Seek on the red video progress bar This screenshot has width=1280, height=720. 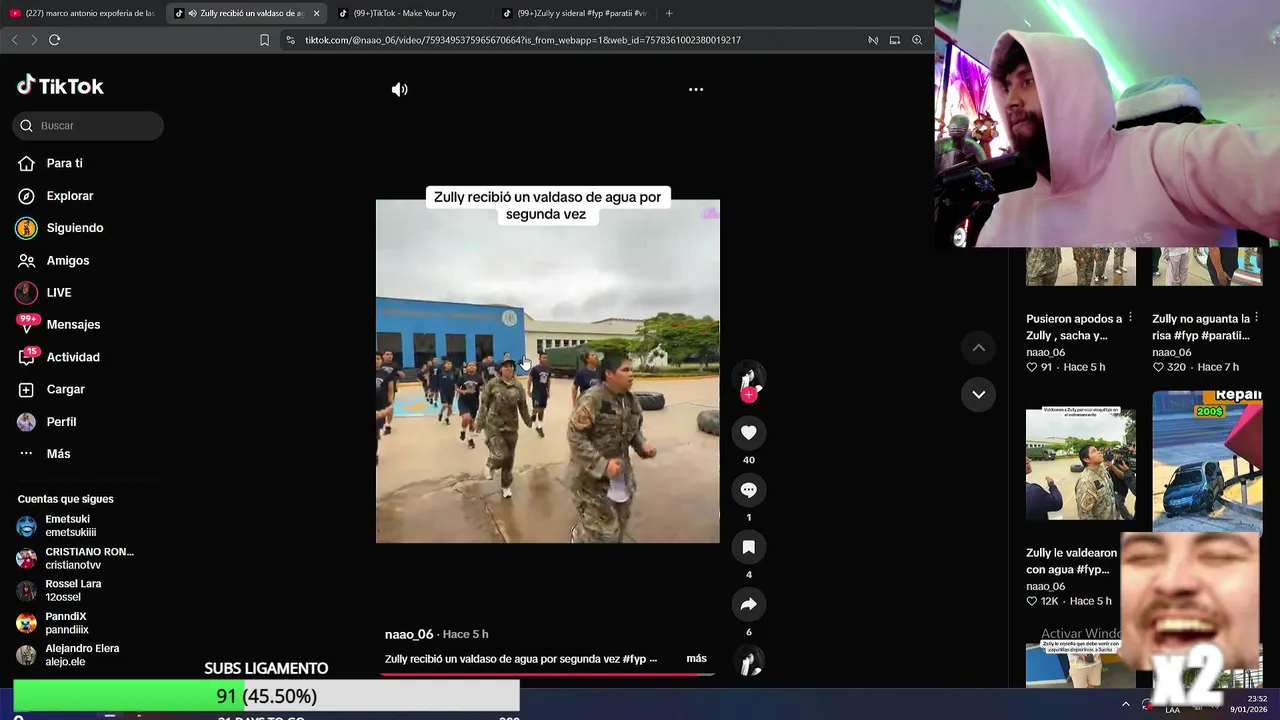tap(547, 674)
